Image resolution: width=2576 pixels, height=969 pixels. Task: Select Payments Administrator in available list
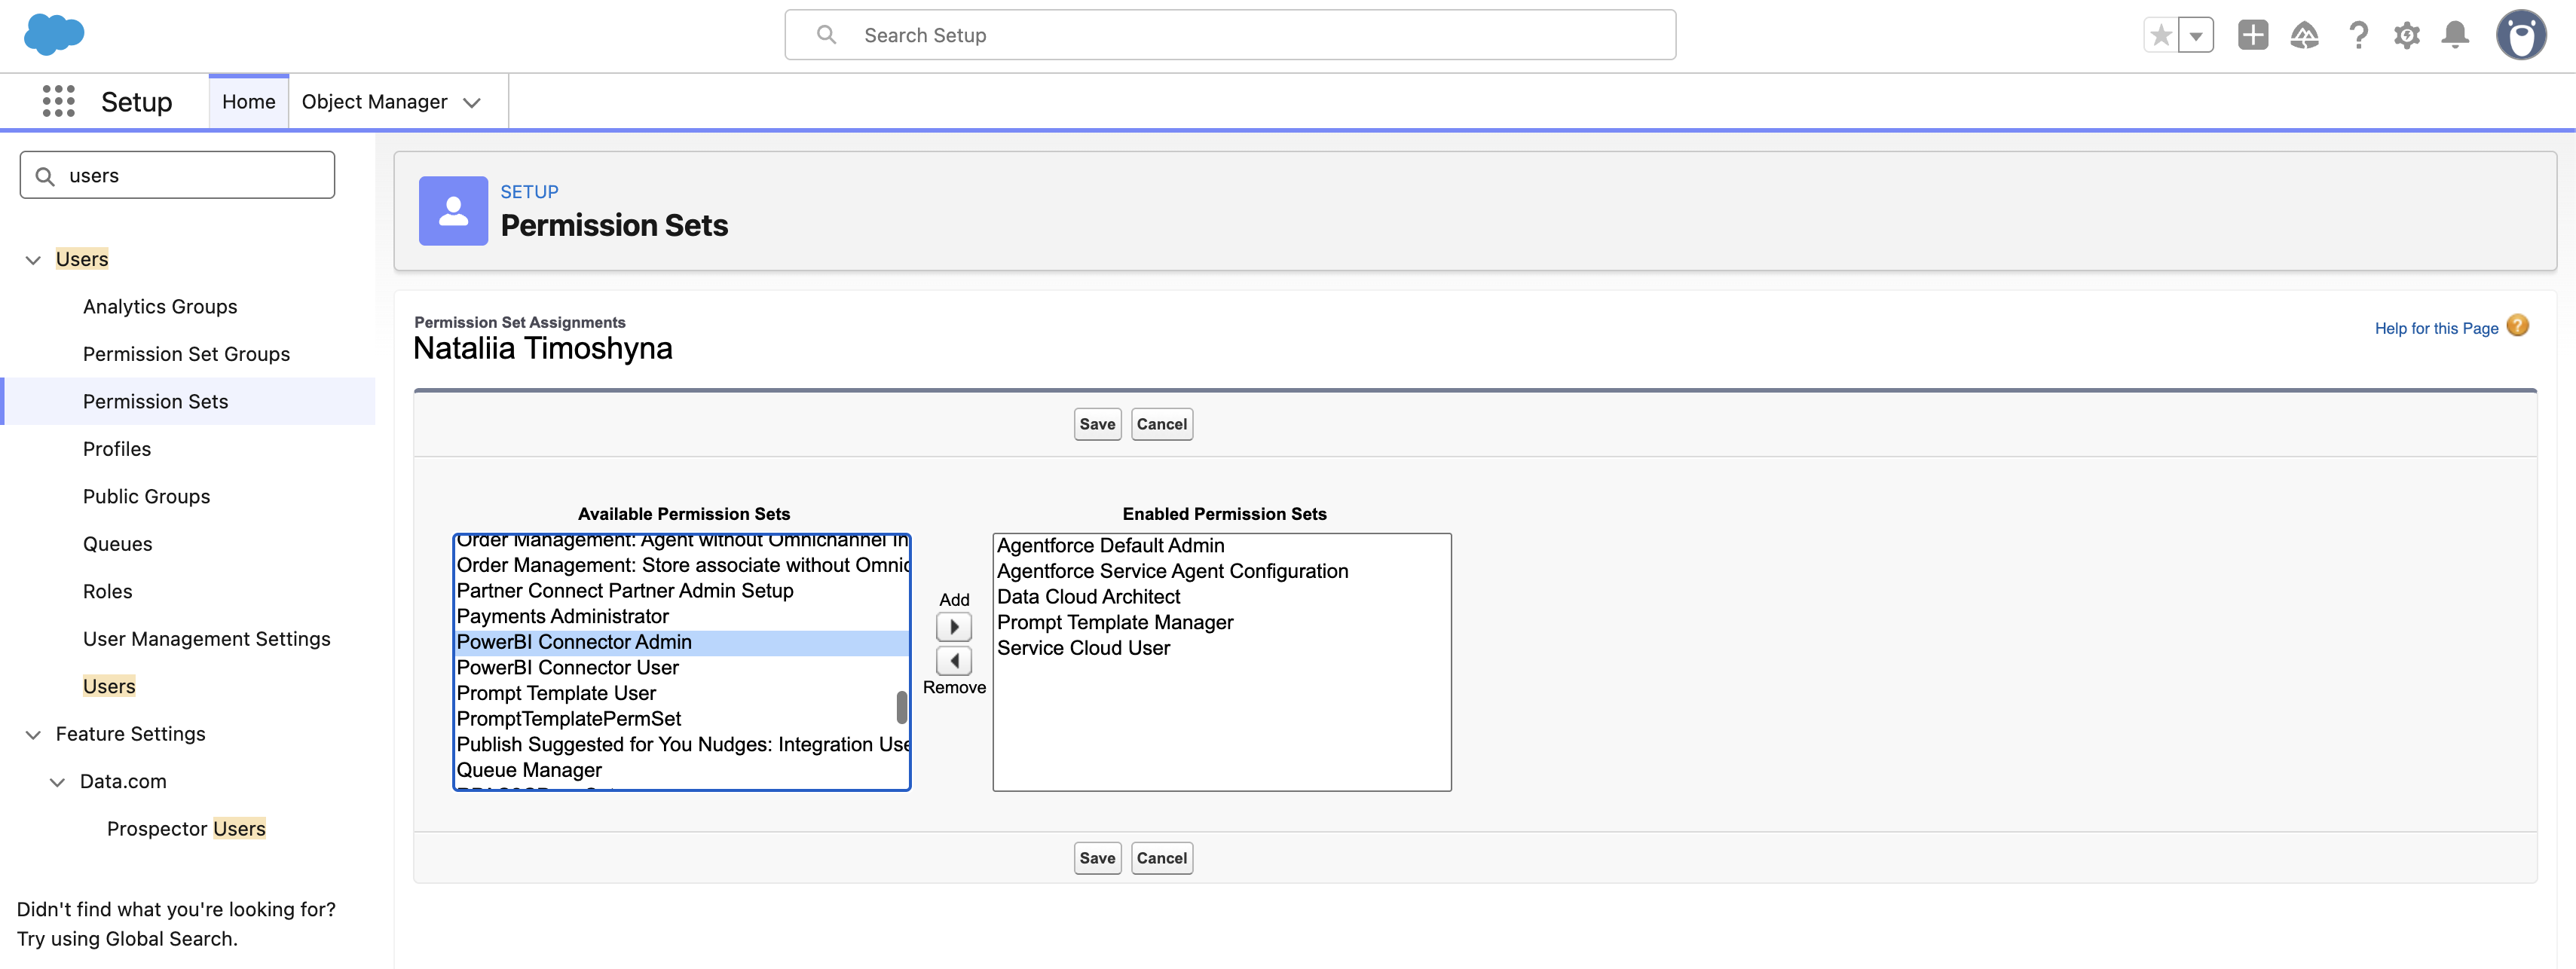coord(682,616)
